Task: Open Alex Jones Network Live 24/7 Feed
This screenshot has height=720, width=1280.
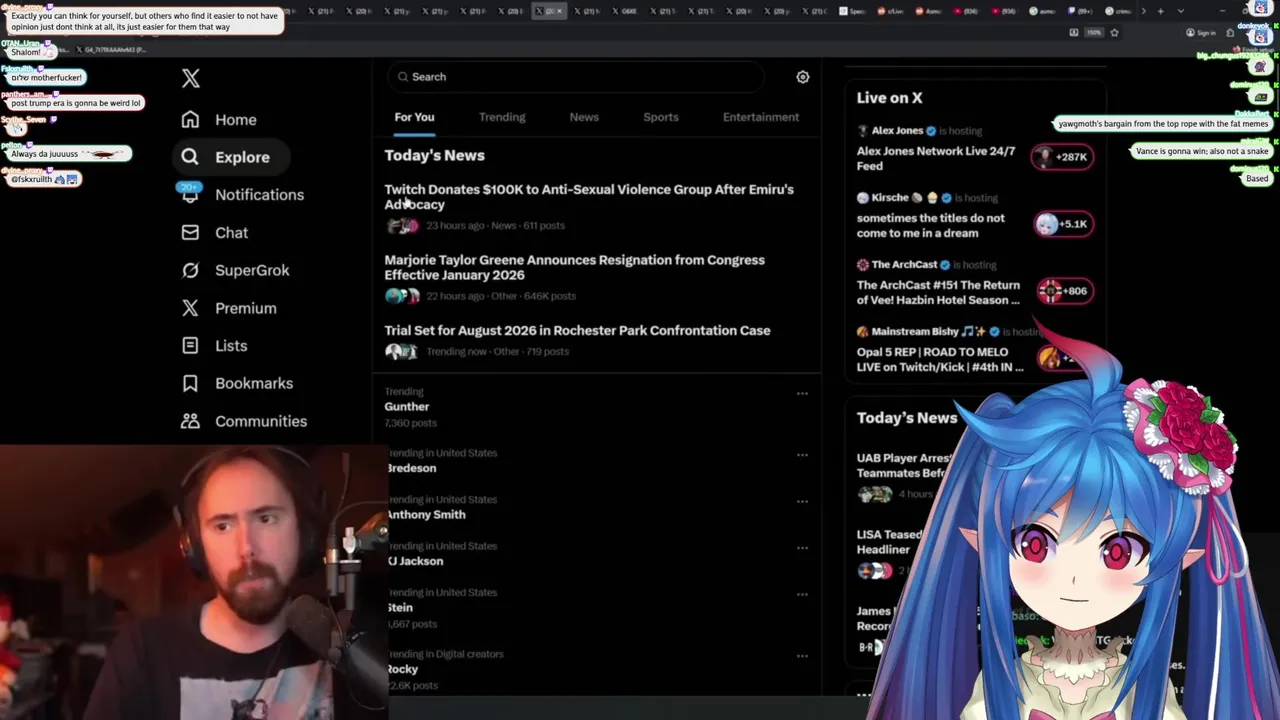Action: coord(936,158)
